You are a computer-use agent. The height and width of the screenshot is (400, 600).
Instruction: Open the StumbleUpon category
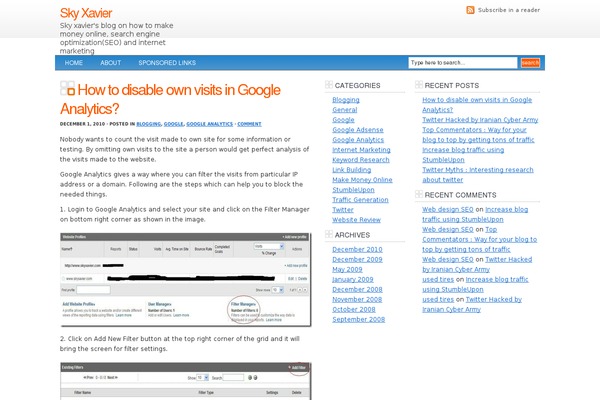tap(353, 189)
